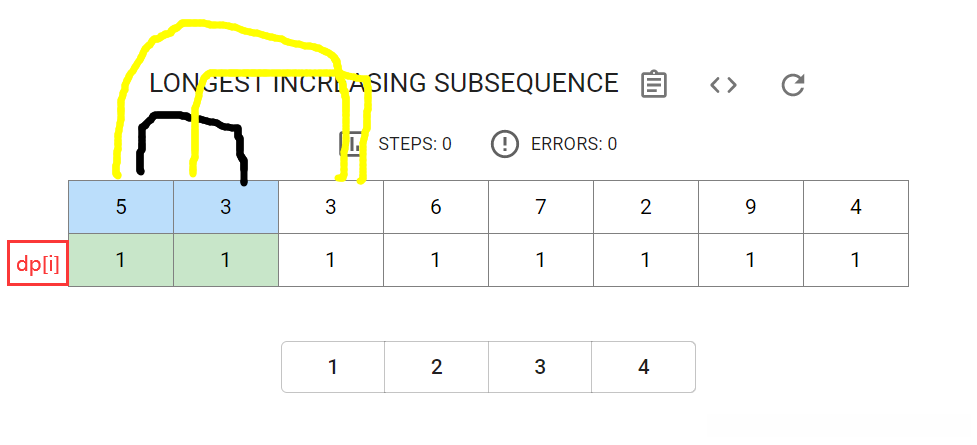This screenshot has height=445, width=977.
Task: Click the red dp[i] row label
Action: click(x=38, y=263)
